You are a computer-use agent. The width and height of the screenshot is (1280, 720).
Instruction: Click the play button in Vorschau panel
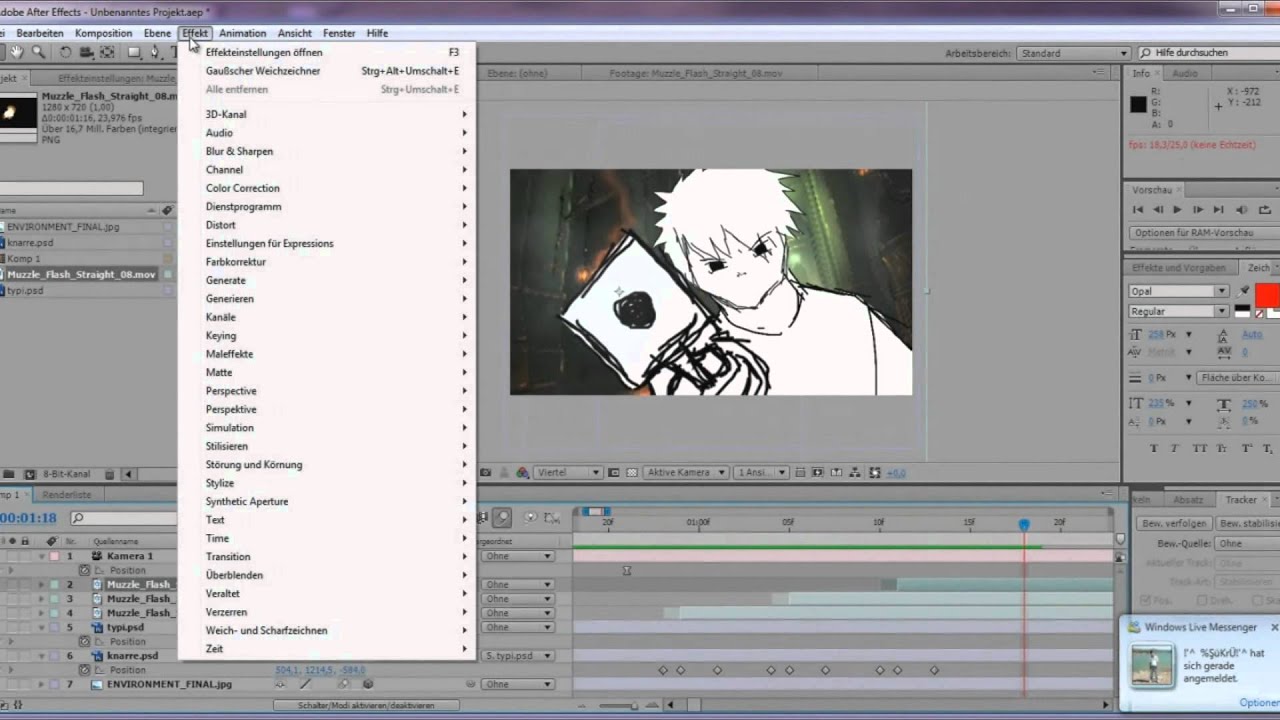[1177, 210]
